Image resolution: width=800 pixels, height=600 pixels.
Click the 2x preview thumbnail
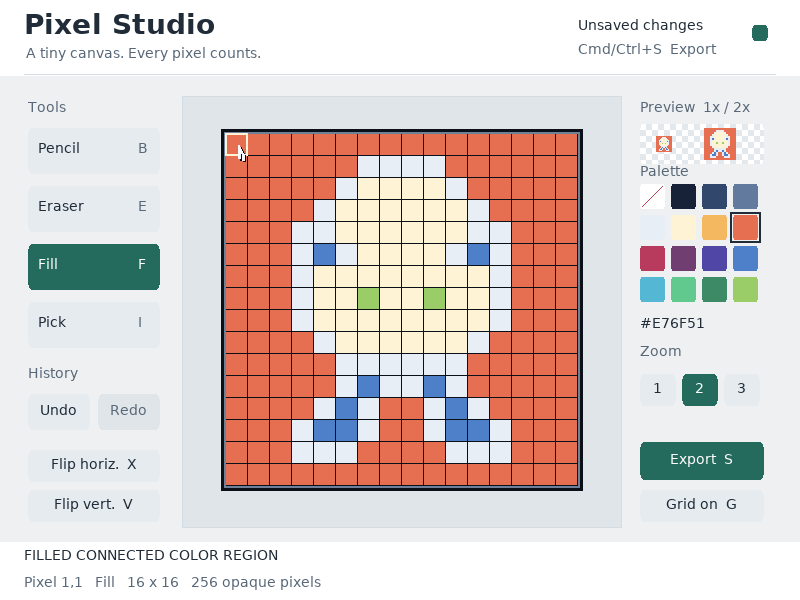pyautogui.click(x=719, y=144)
